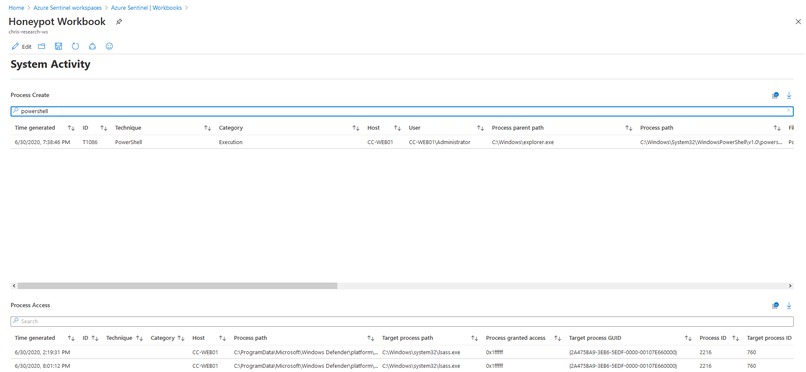
Task: Open the workbook gallery folder icon
Action: point(42,46)
